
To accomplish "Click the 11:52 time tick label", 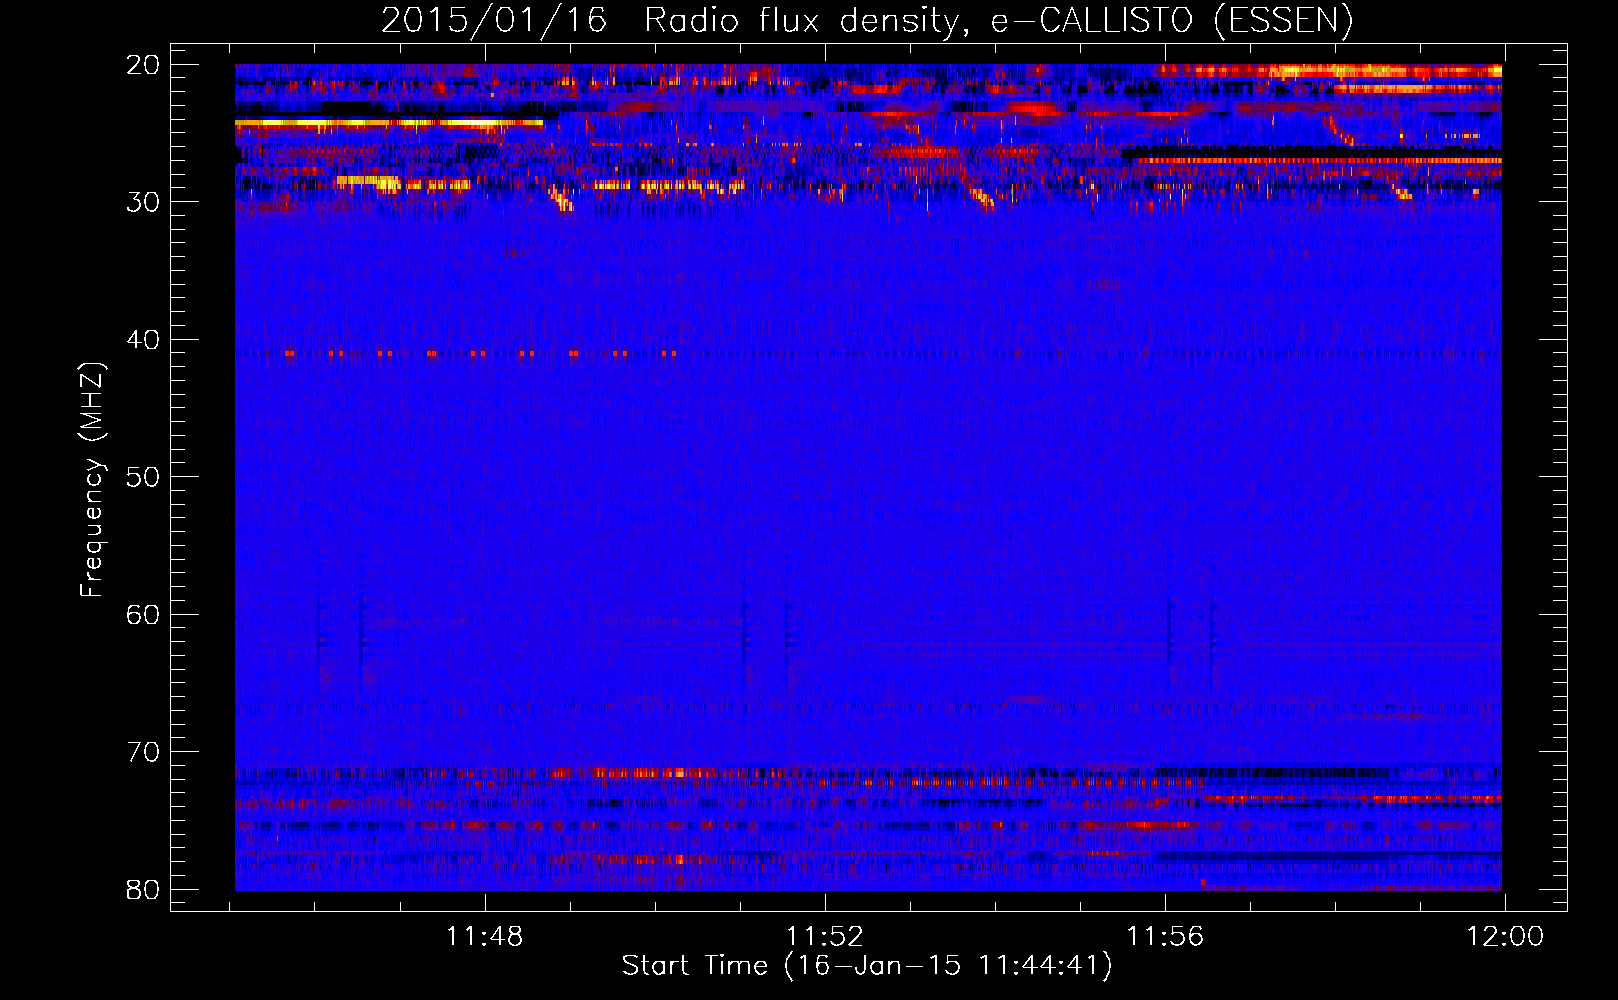I will tap(824, 937).
